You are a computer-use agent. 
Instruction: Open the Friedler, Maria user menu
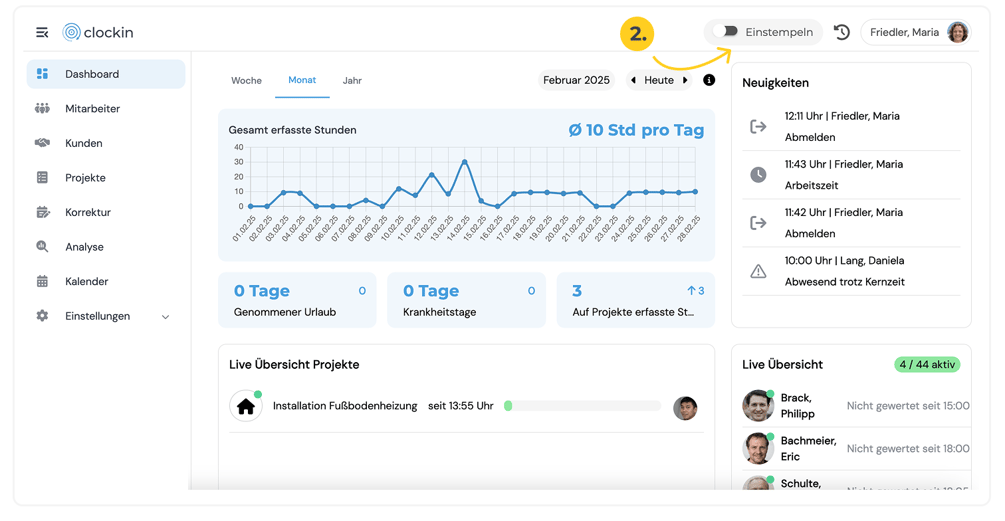(x=917, y=33)
